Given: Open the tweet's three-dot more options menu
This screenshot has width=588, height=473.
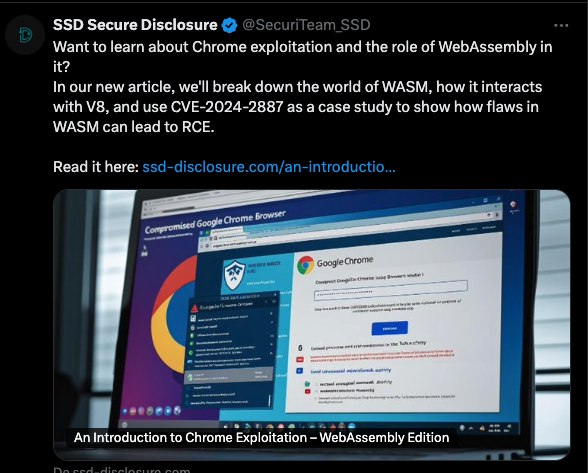Looking at the screenshot, I should coord(561,26).
